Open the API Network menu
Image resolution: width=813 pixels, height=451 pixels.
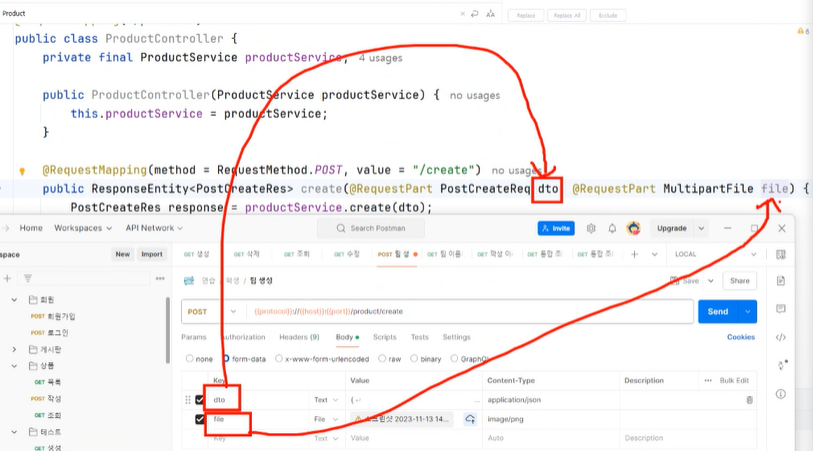[154, 228]
